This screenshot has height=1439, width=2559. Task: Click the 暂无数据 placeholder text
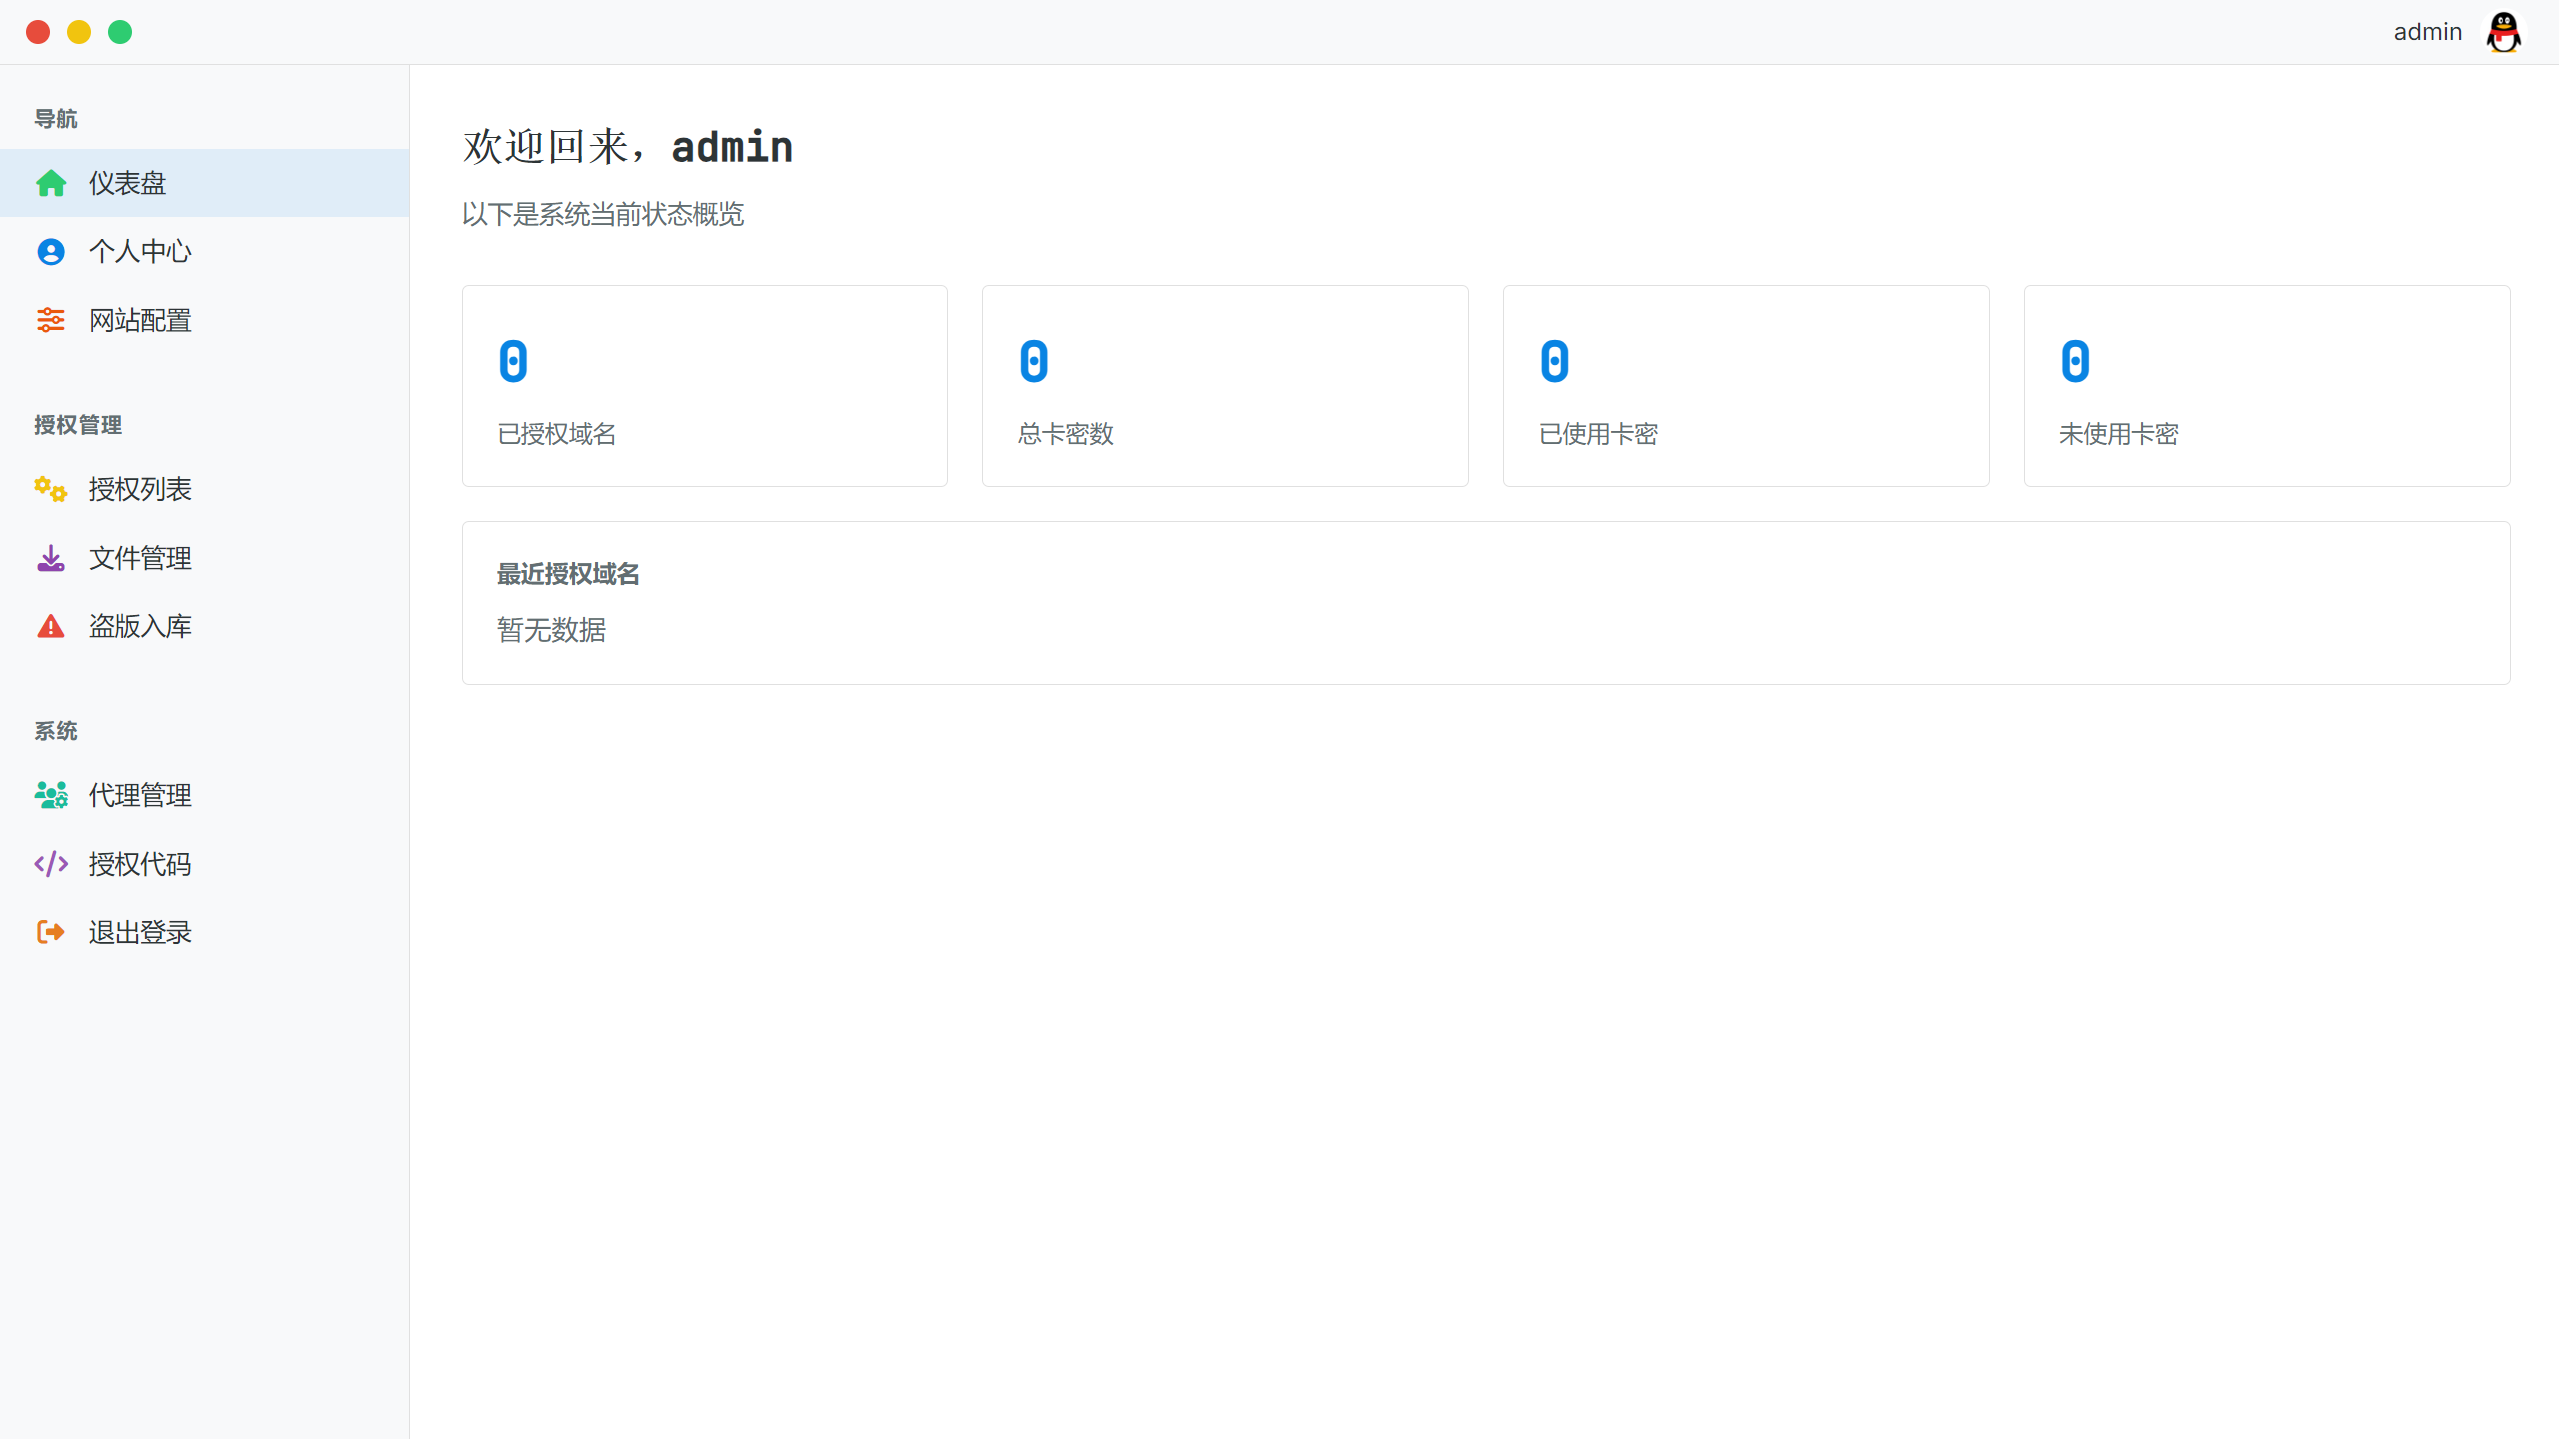[551, 630]
